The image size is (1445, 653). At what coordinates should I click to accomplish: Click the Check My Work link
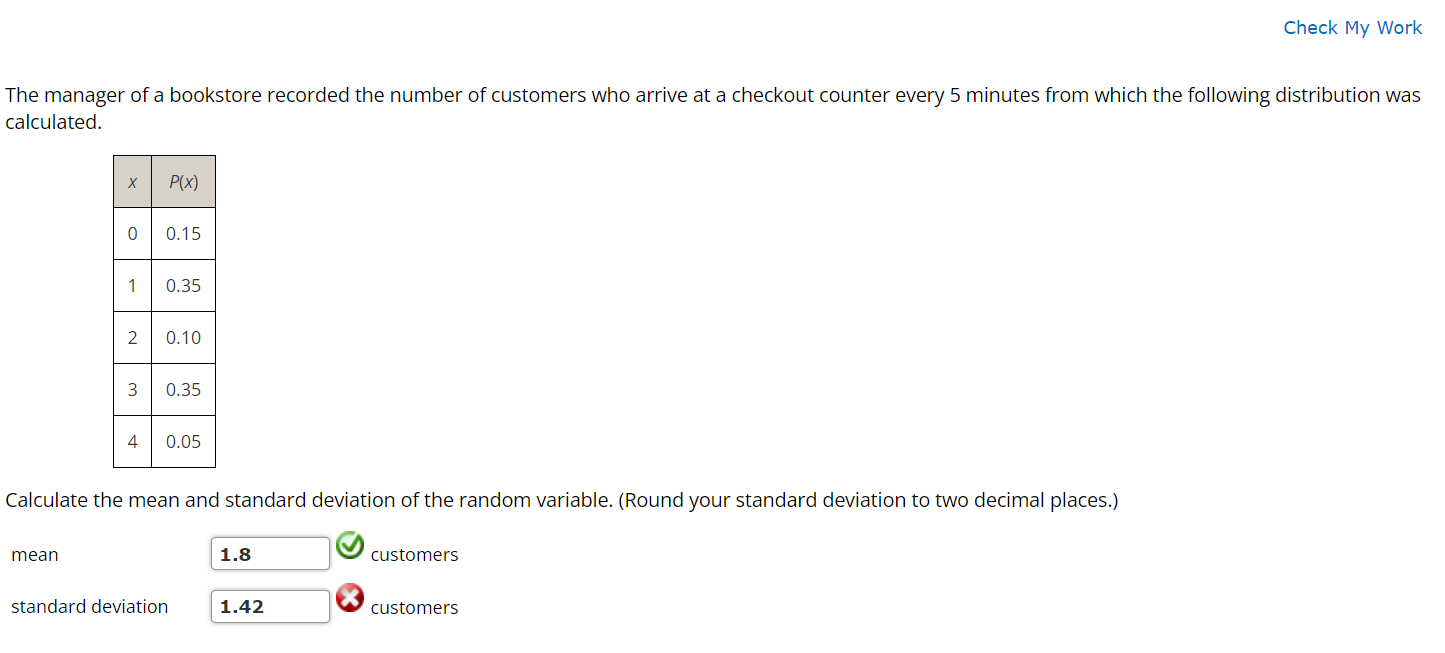tap(1352, 28)
